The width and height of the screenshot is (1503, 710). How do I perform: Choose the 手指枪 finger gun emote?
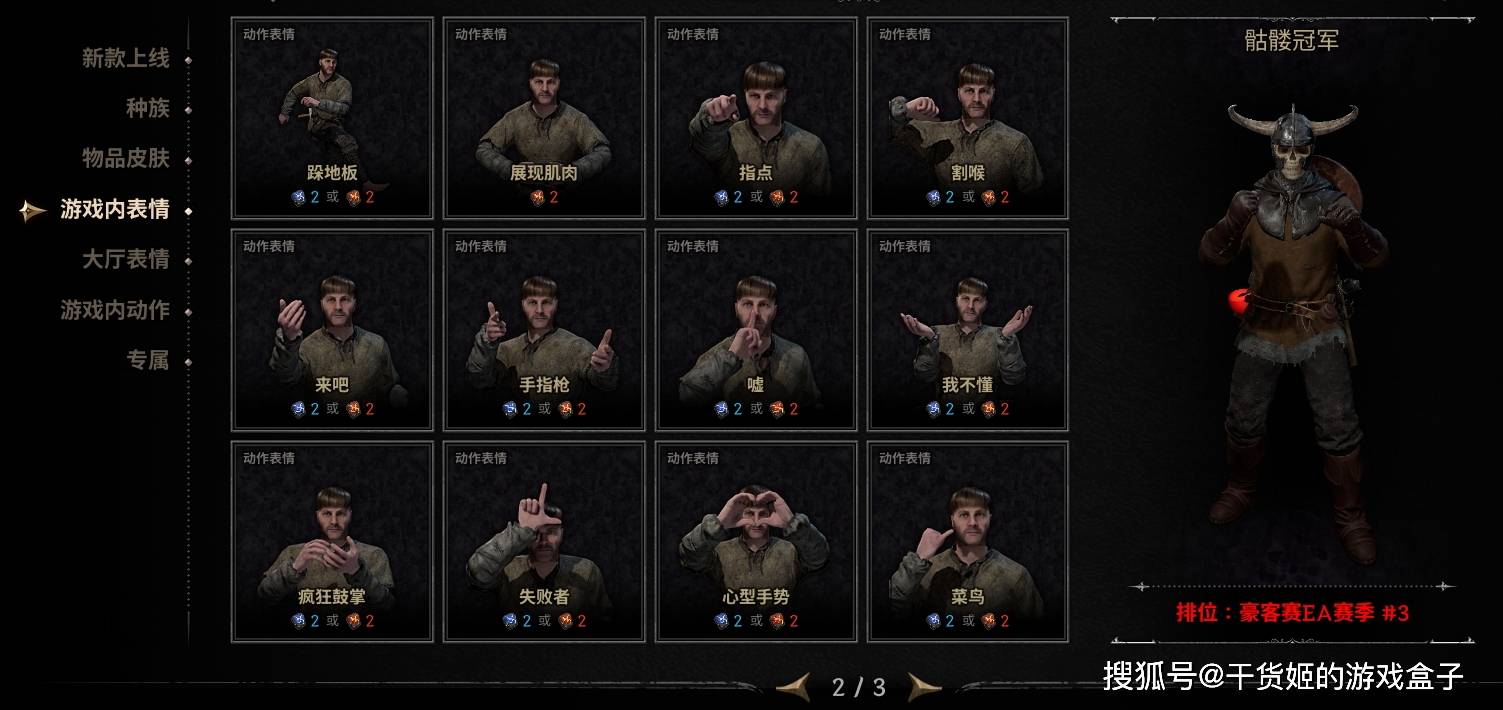[x=544, y=330]
